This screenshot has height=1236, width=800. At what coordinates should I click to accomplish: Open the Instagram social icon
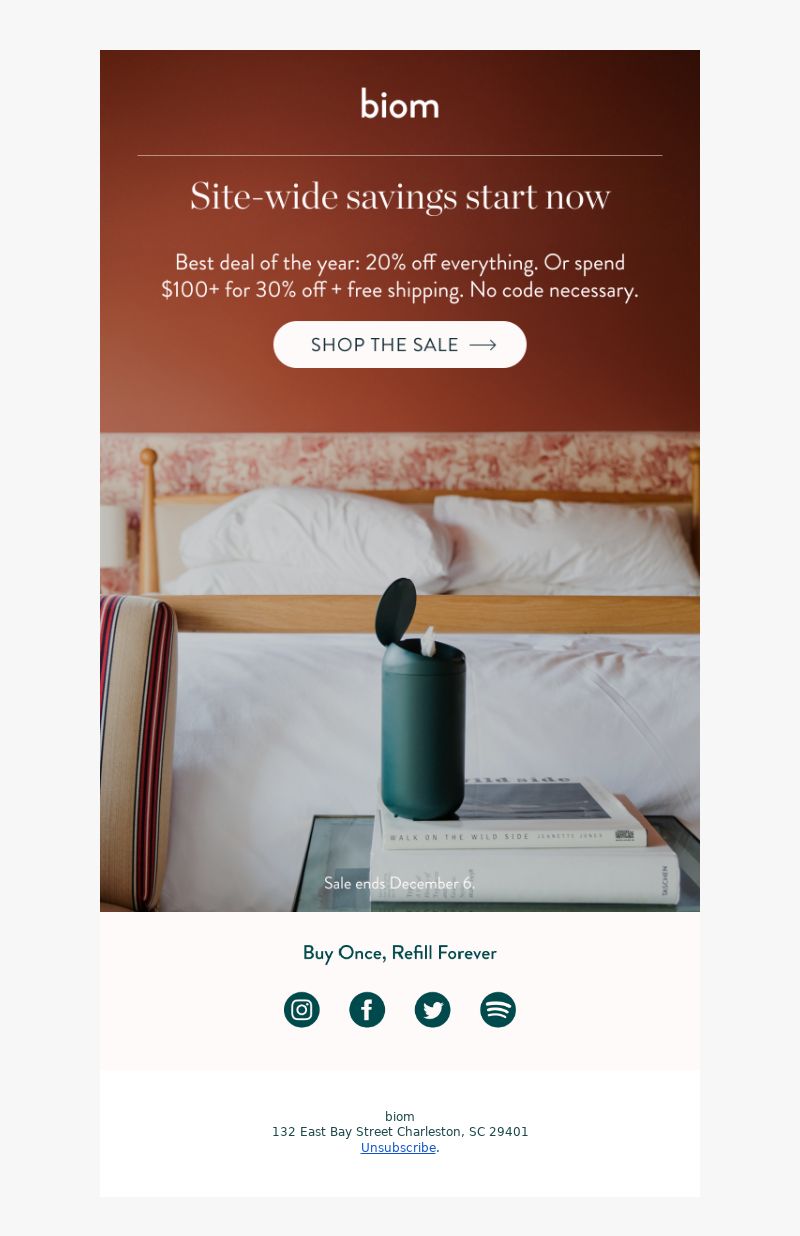tap(302, 1009)
